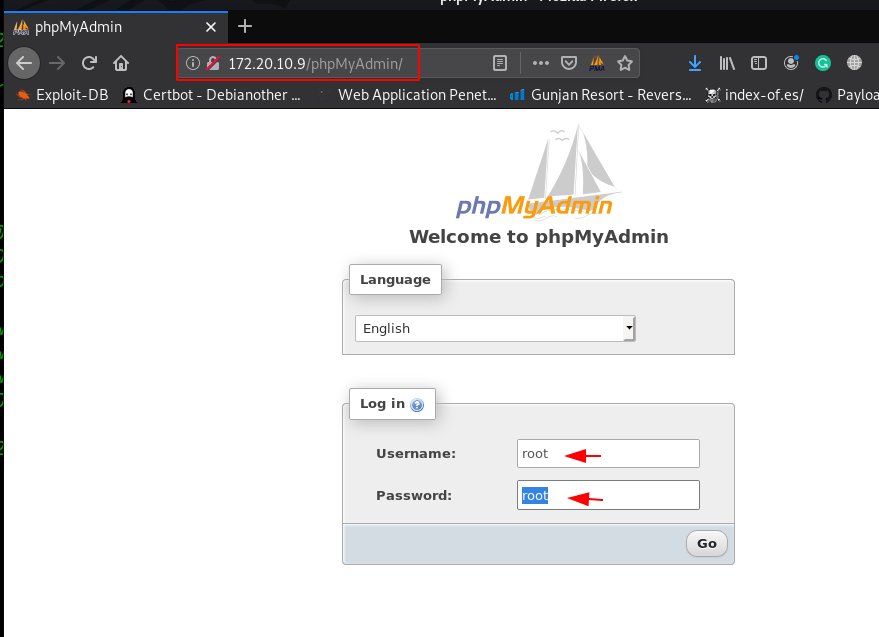Show site information icon in address bar
The image size is (879, 637).
(x=193, y=63)
